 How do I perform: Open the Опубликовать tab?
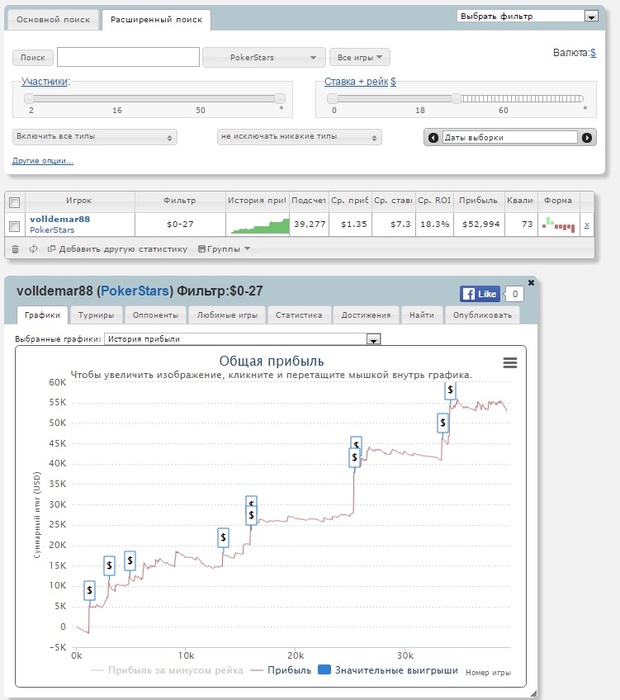[483, 315]
